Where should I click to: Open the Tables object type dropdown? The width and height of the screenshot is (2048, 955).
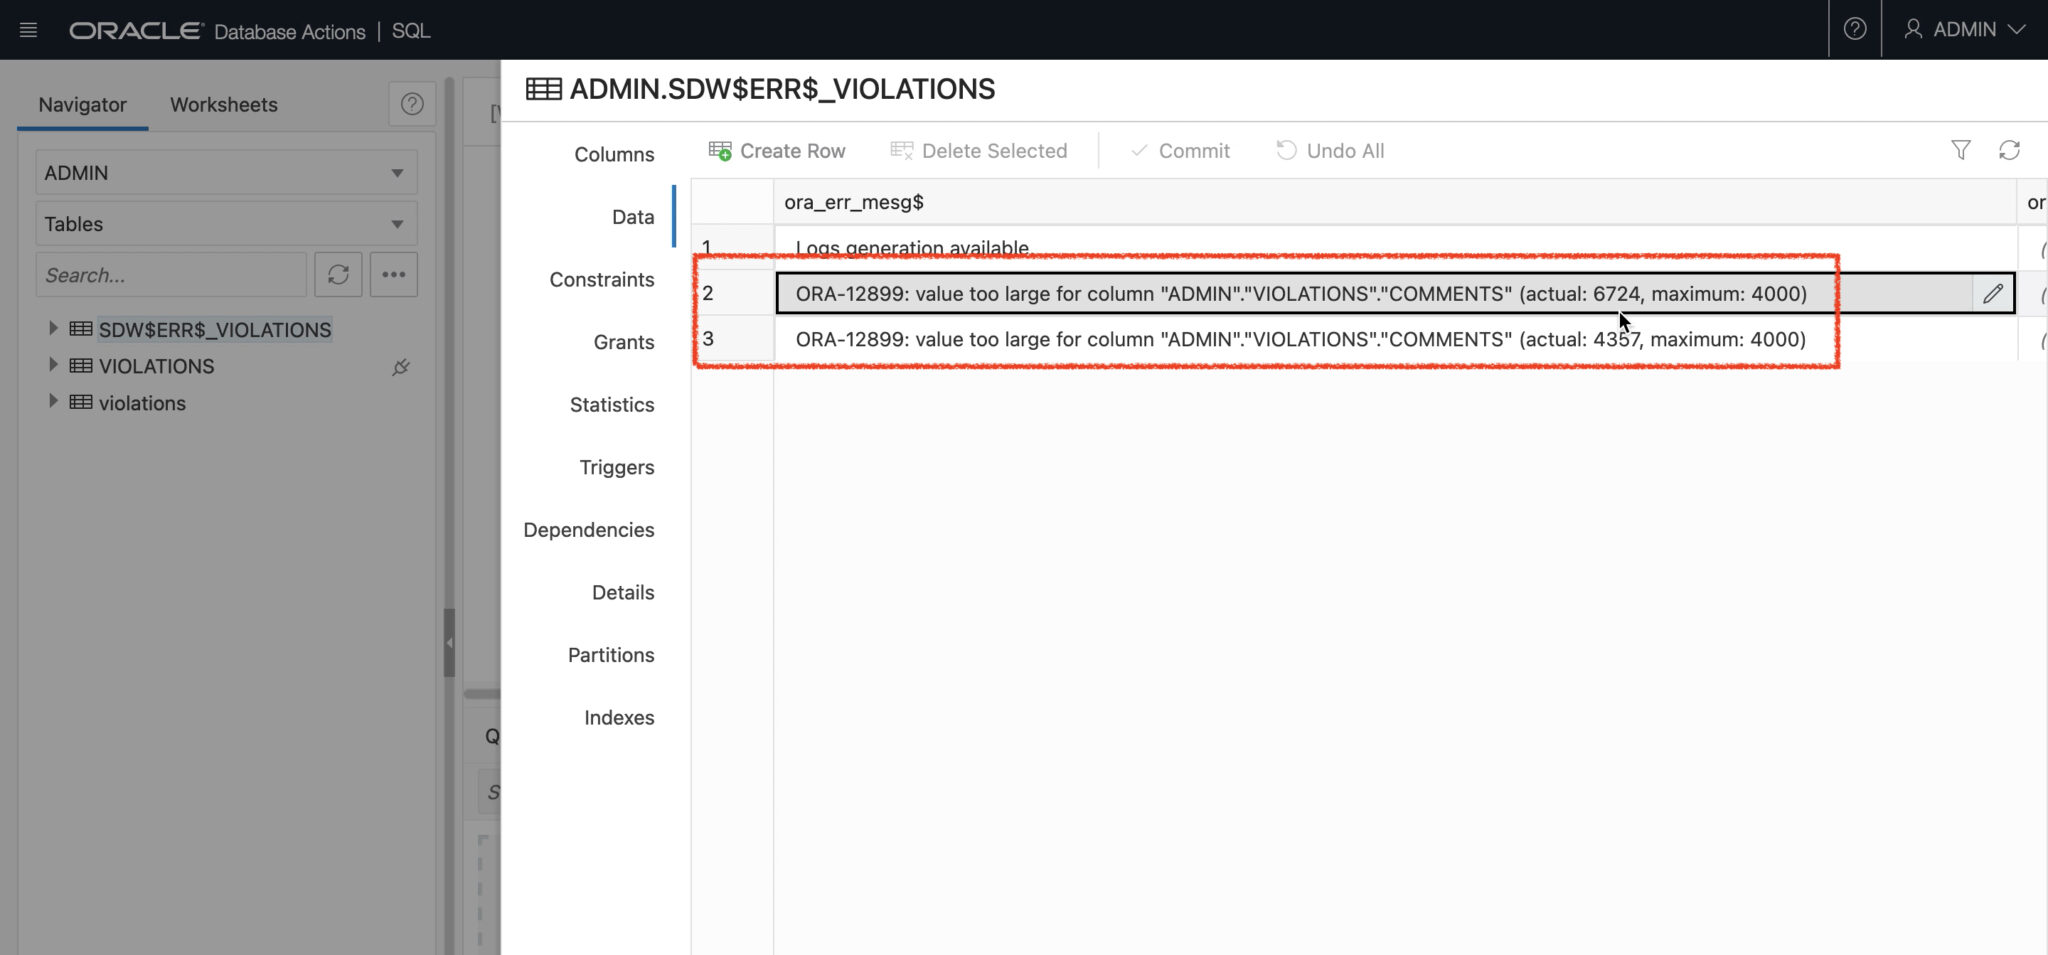click(x=226, y=224)
